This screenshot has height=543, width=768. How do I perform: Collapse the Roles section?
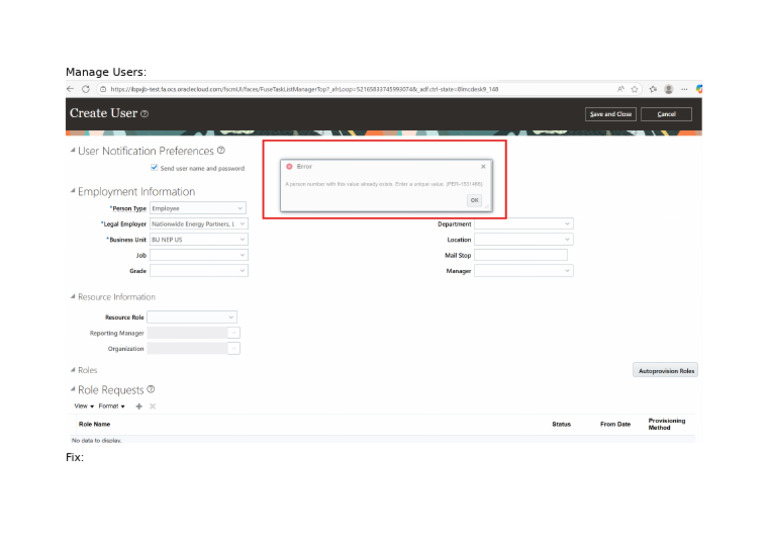pyautogui.click(x=73, y=370)
